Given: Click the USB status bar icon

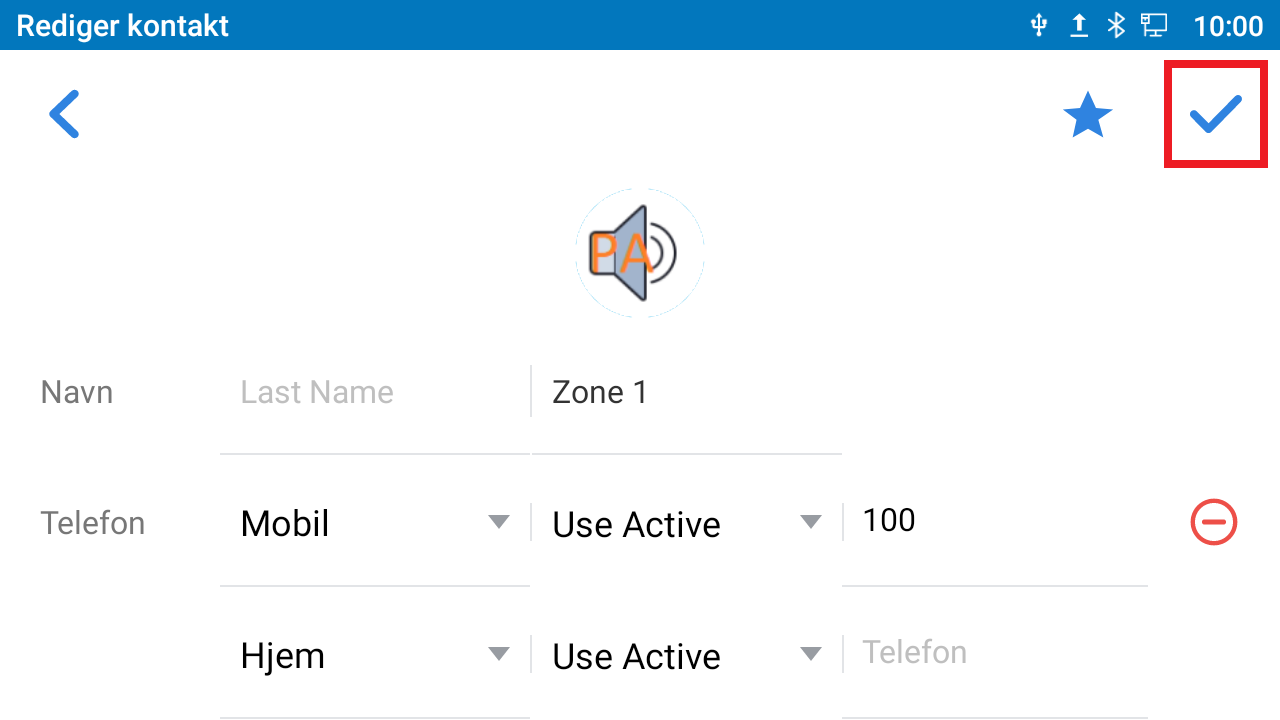Looking at the screenshot, I should coord(1039,25).
